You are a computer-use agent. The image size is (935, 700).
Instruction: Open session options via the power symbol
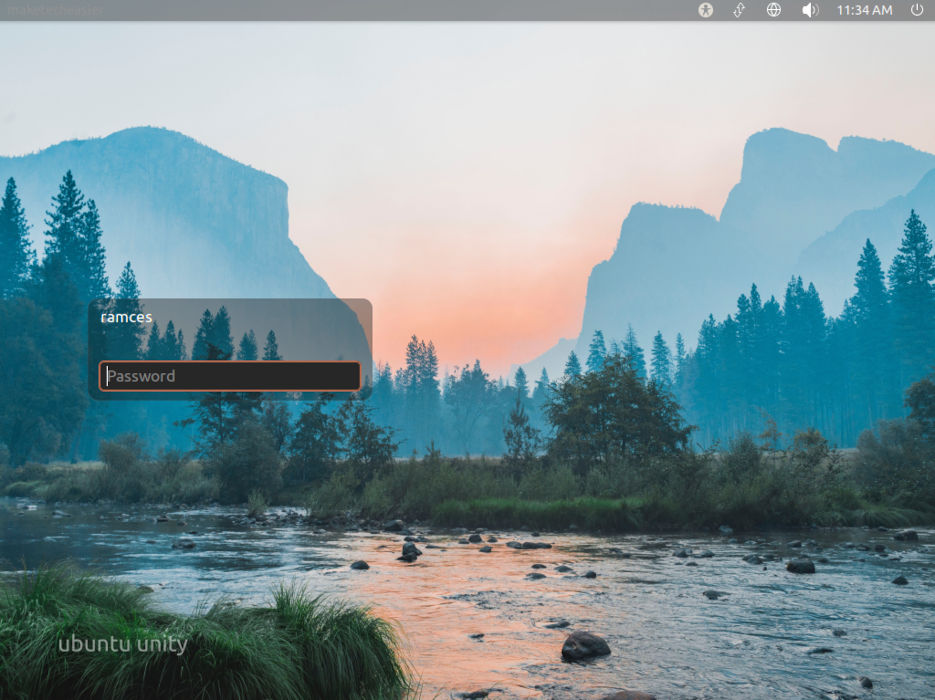(918, 12)
